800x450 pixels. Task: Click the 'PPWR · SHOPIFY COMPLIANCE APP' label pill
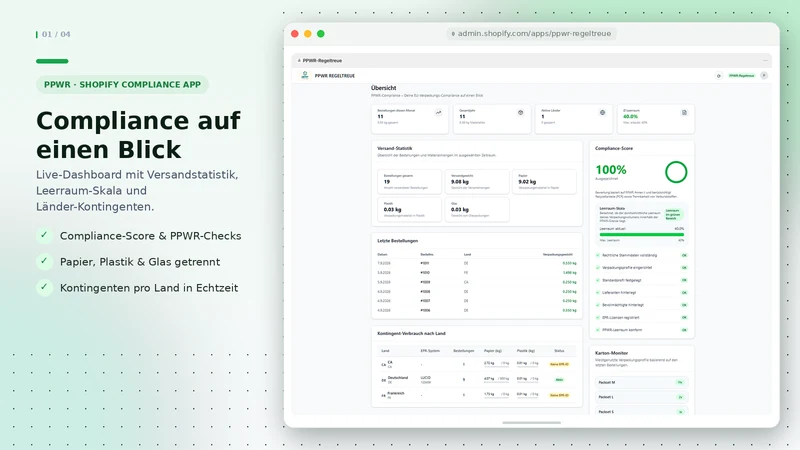(x=122, y=85)
